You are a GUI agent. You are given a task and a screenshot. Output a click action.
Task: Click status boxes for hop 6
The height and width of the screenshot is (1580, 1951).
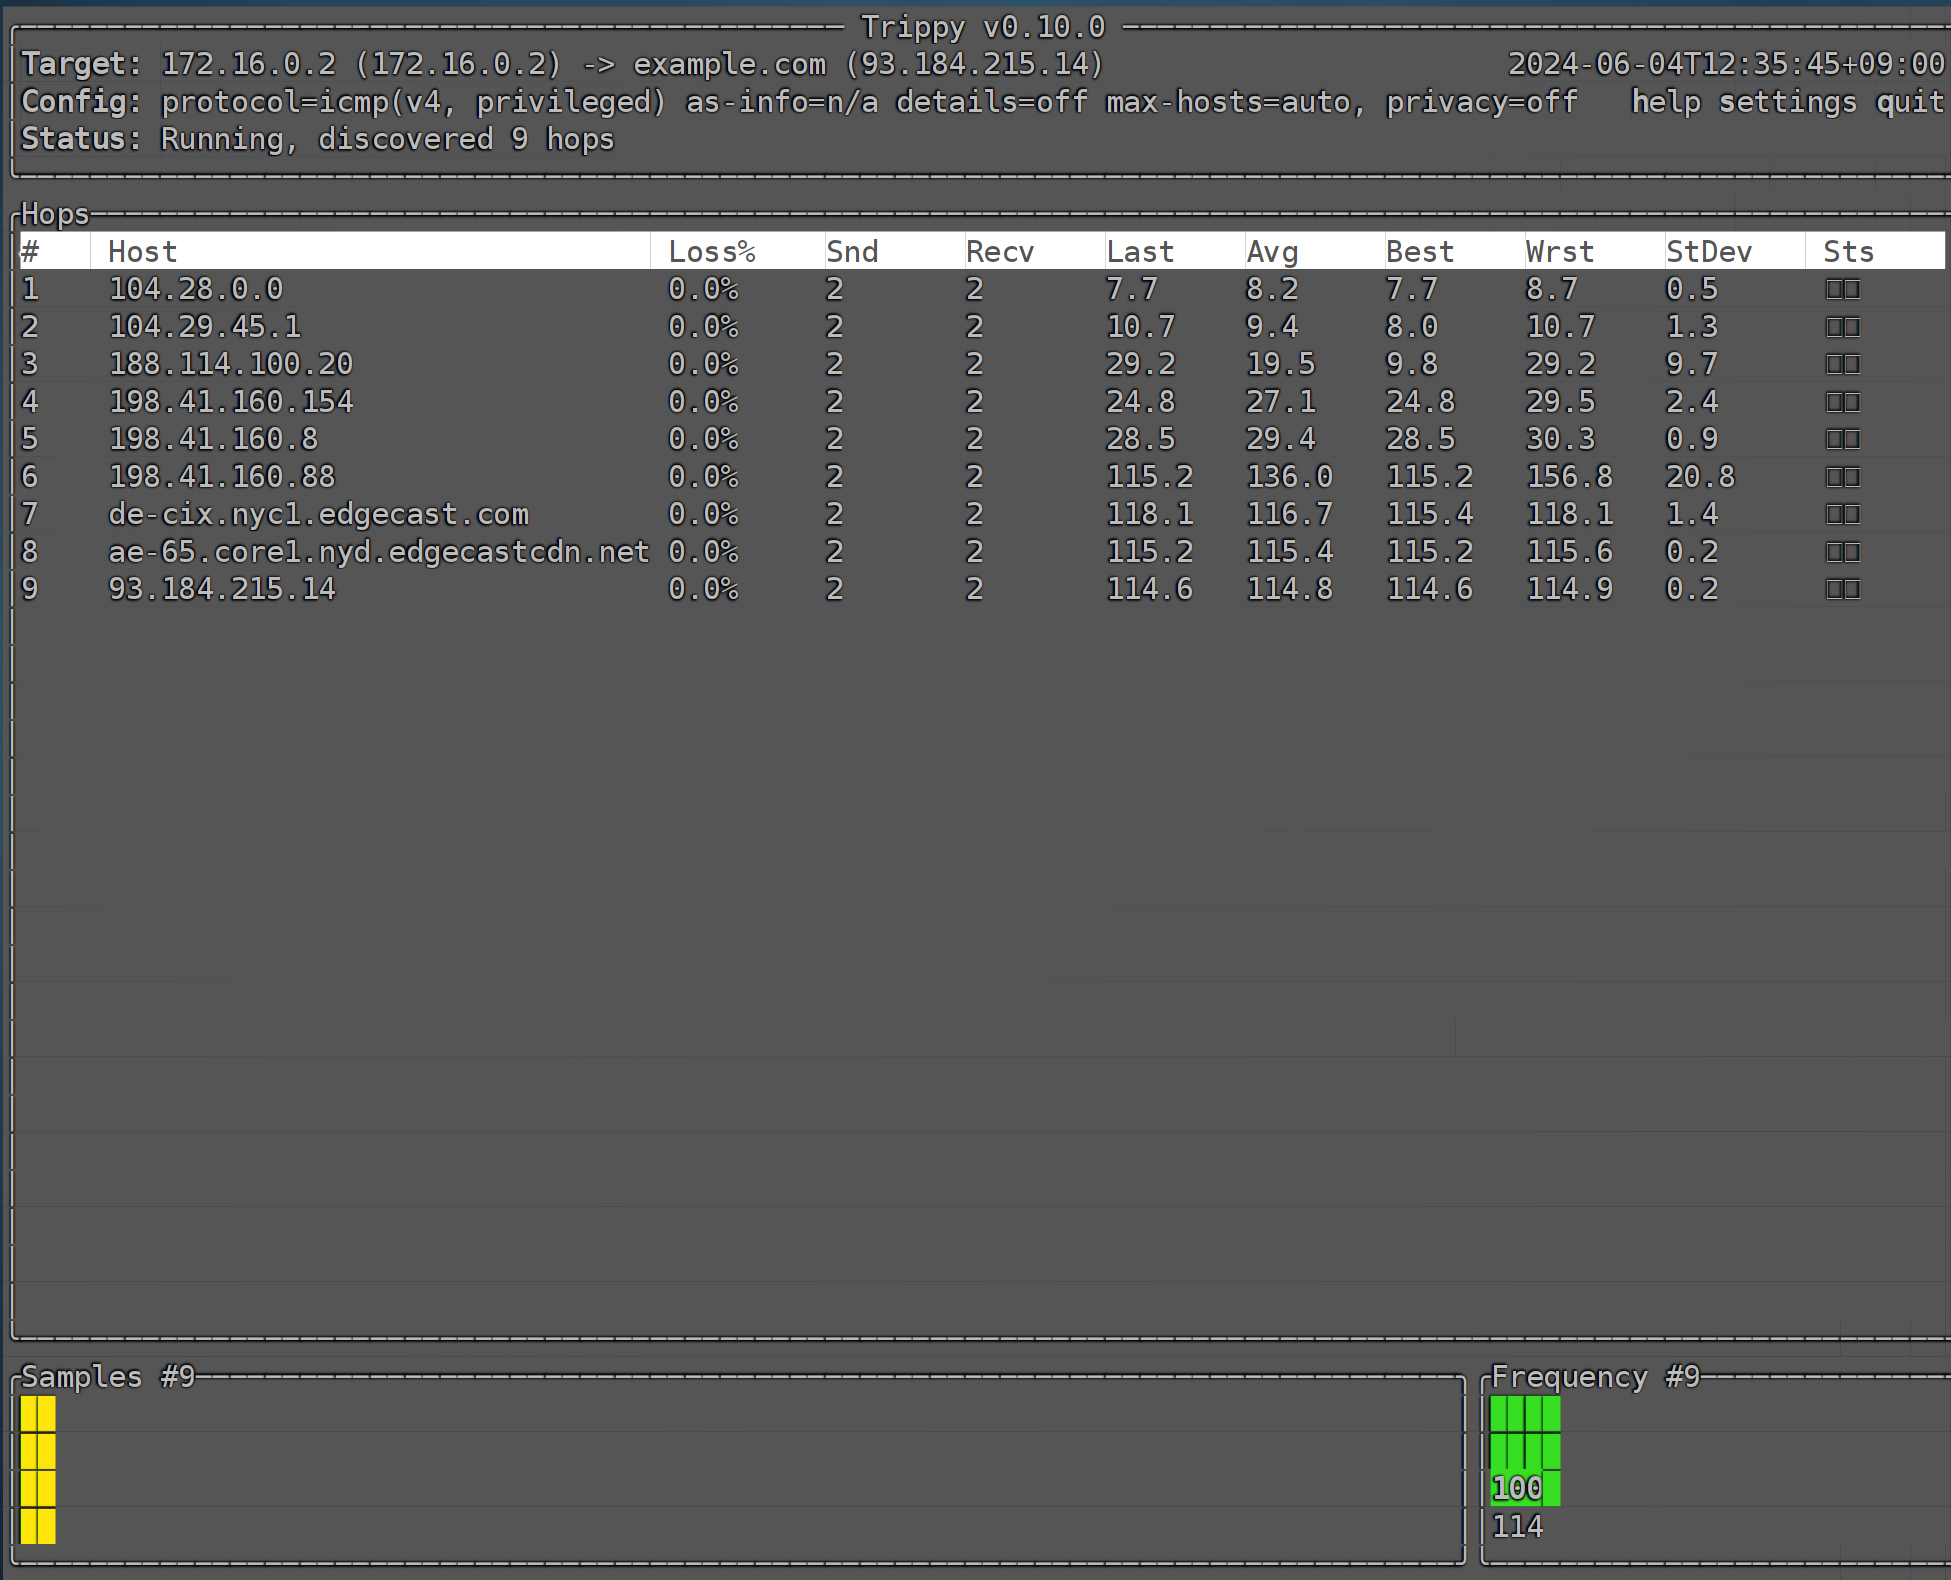pos(1842,477)
